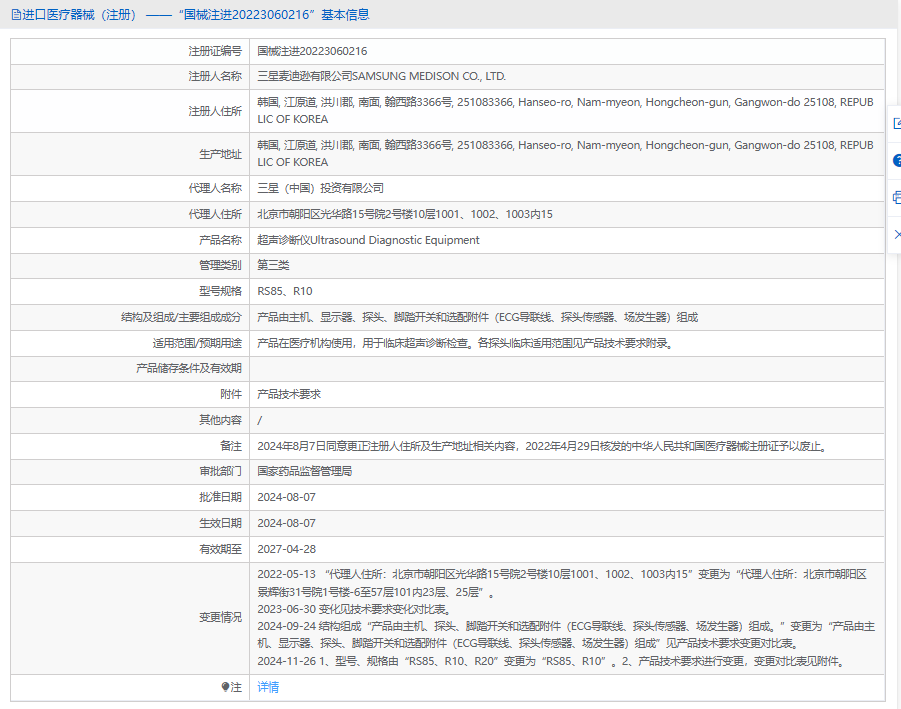Open the help question-mark icon
This screenshot has width=901, height=709.
click(897, 160)
